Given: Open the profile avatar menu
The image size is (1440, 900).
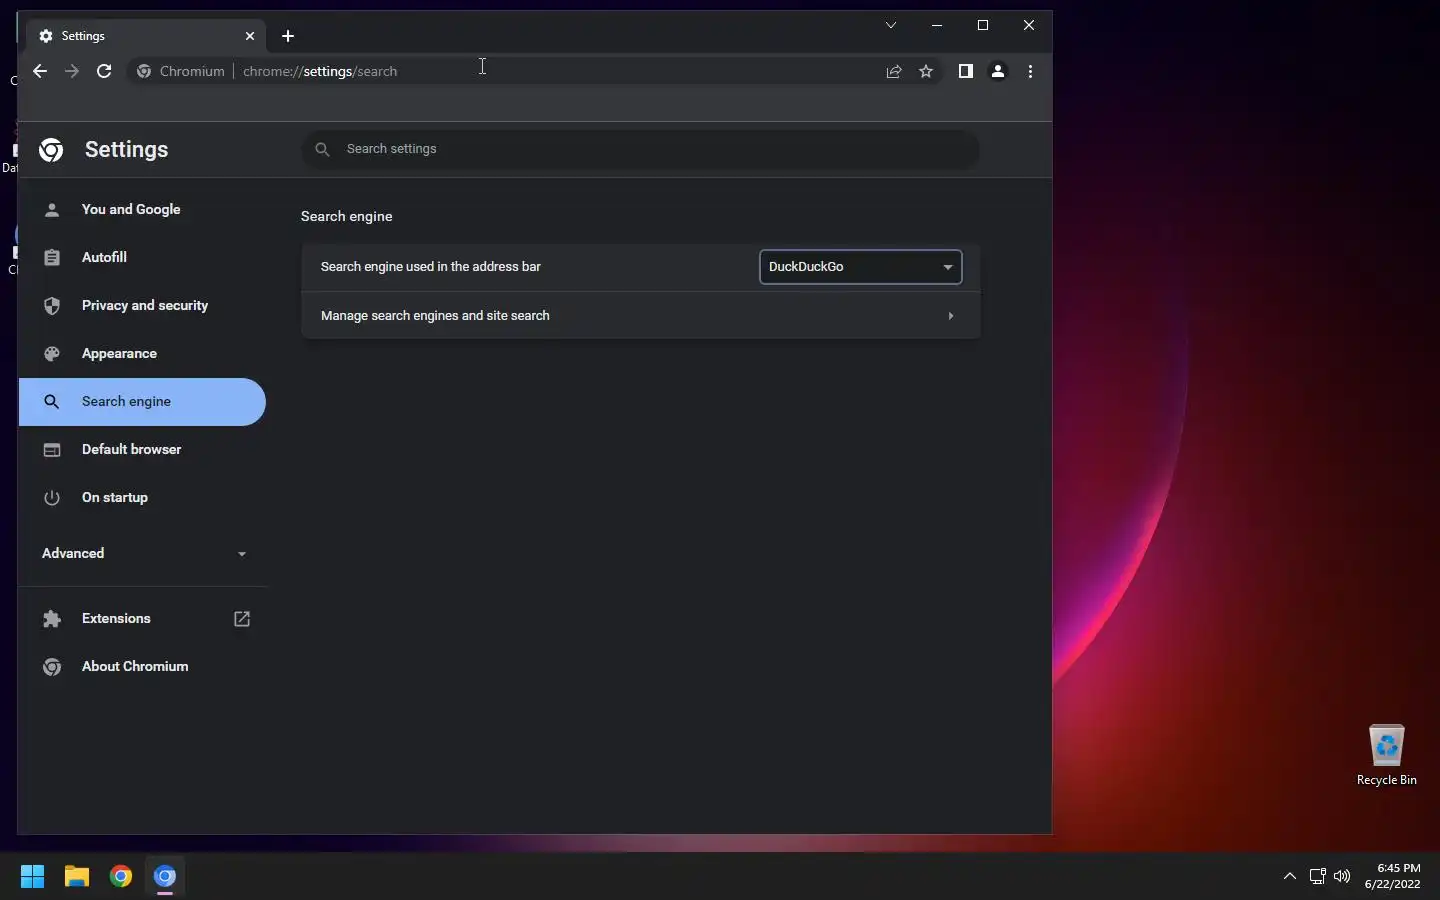Looking at the screenshot, I should pyautogui.click(x=998, y=71).
